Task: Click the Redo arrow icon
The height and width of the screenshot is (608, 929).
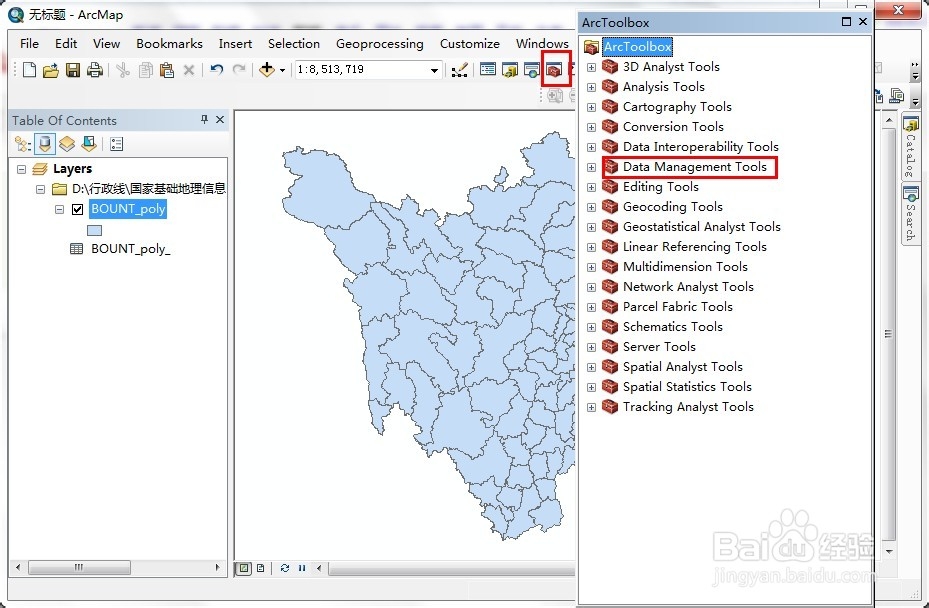Action: coord(239,70)
